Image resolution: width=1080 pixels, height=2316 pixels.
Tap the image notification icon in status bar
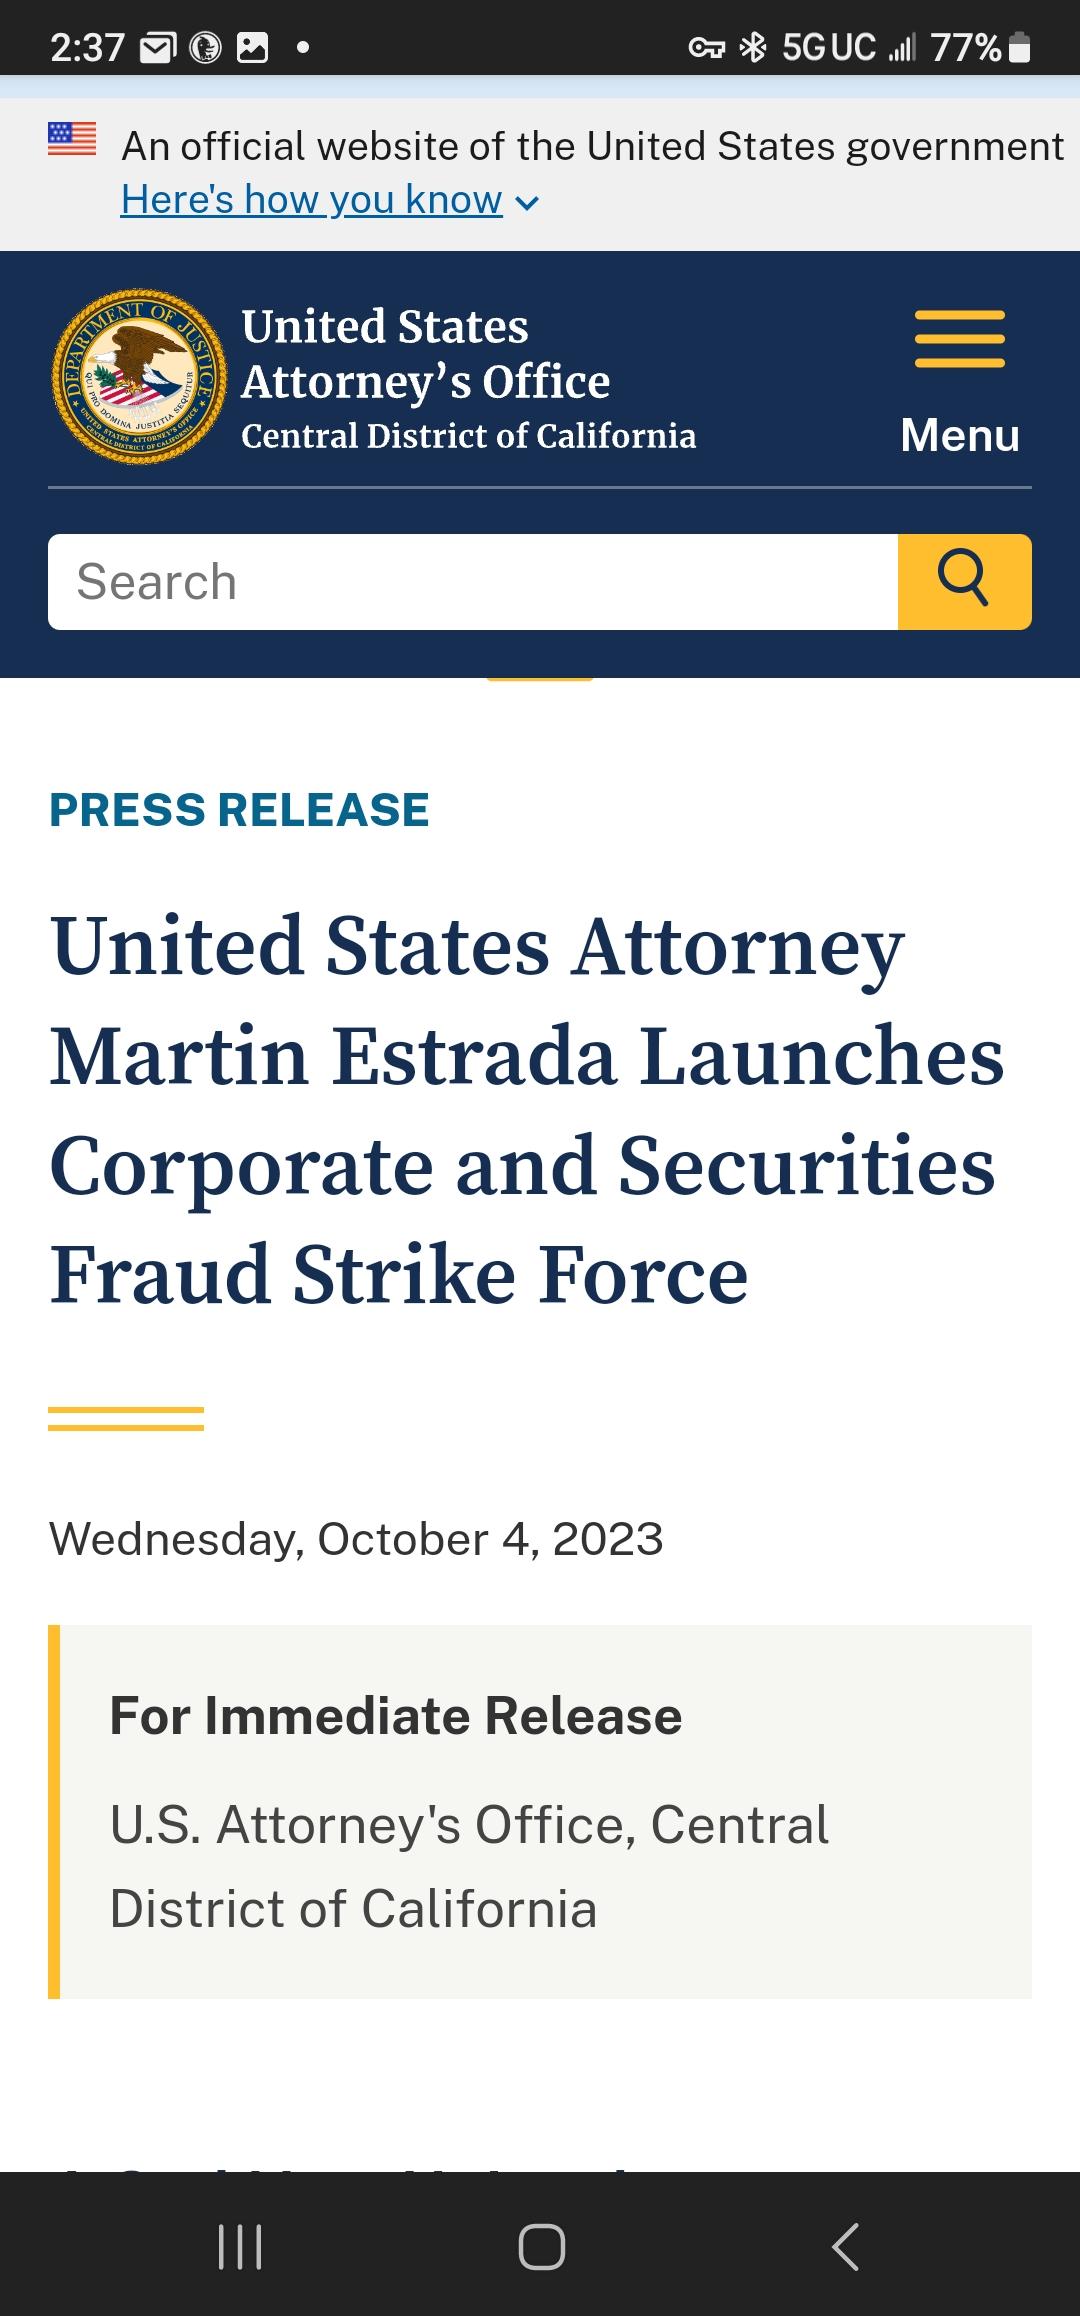(x=252, y=47)
